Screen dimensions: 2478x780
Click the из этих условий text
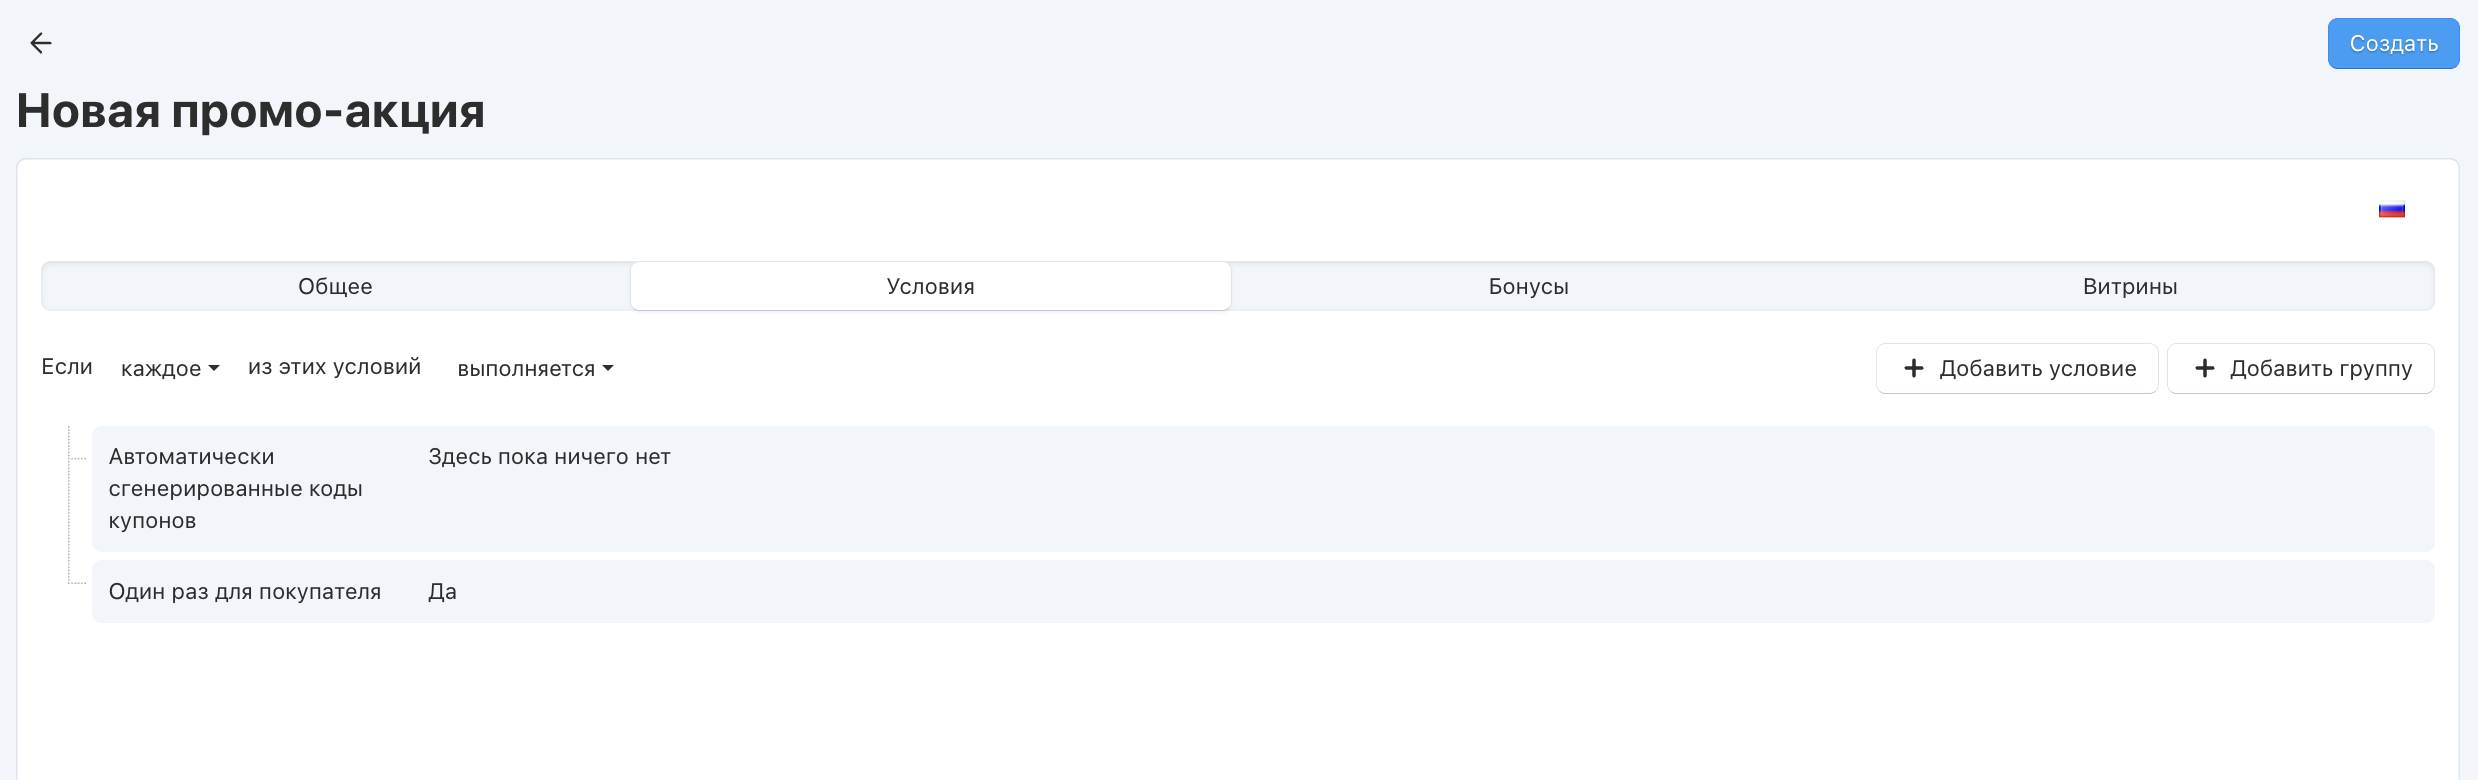point(334,367)
